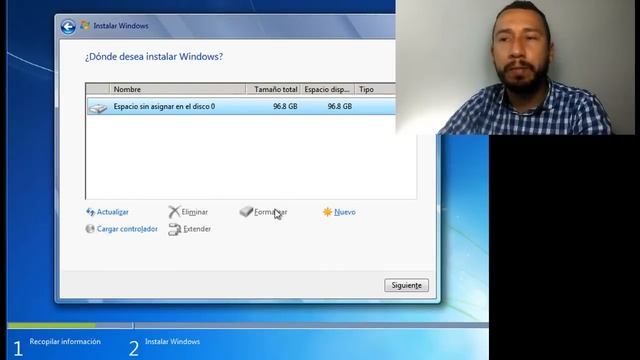Click the disk drive icon in the list row
Screen dimensions: 640x360
(98, 108)
